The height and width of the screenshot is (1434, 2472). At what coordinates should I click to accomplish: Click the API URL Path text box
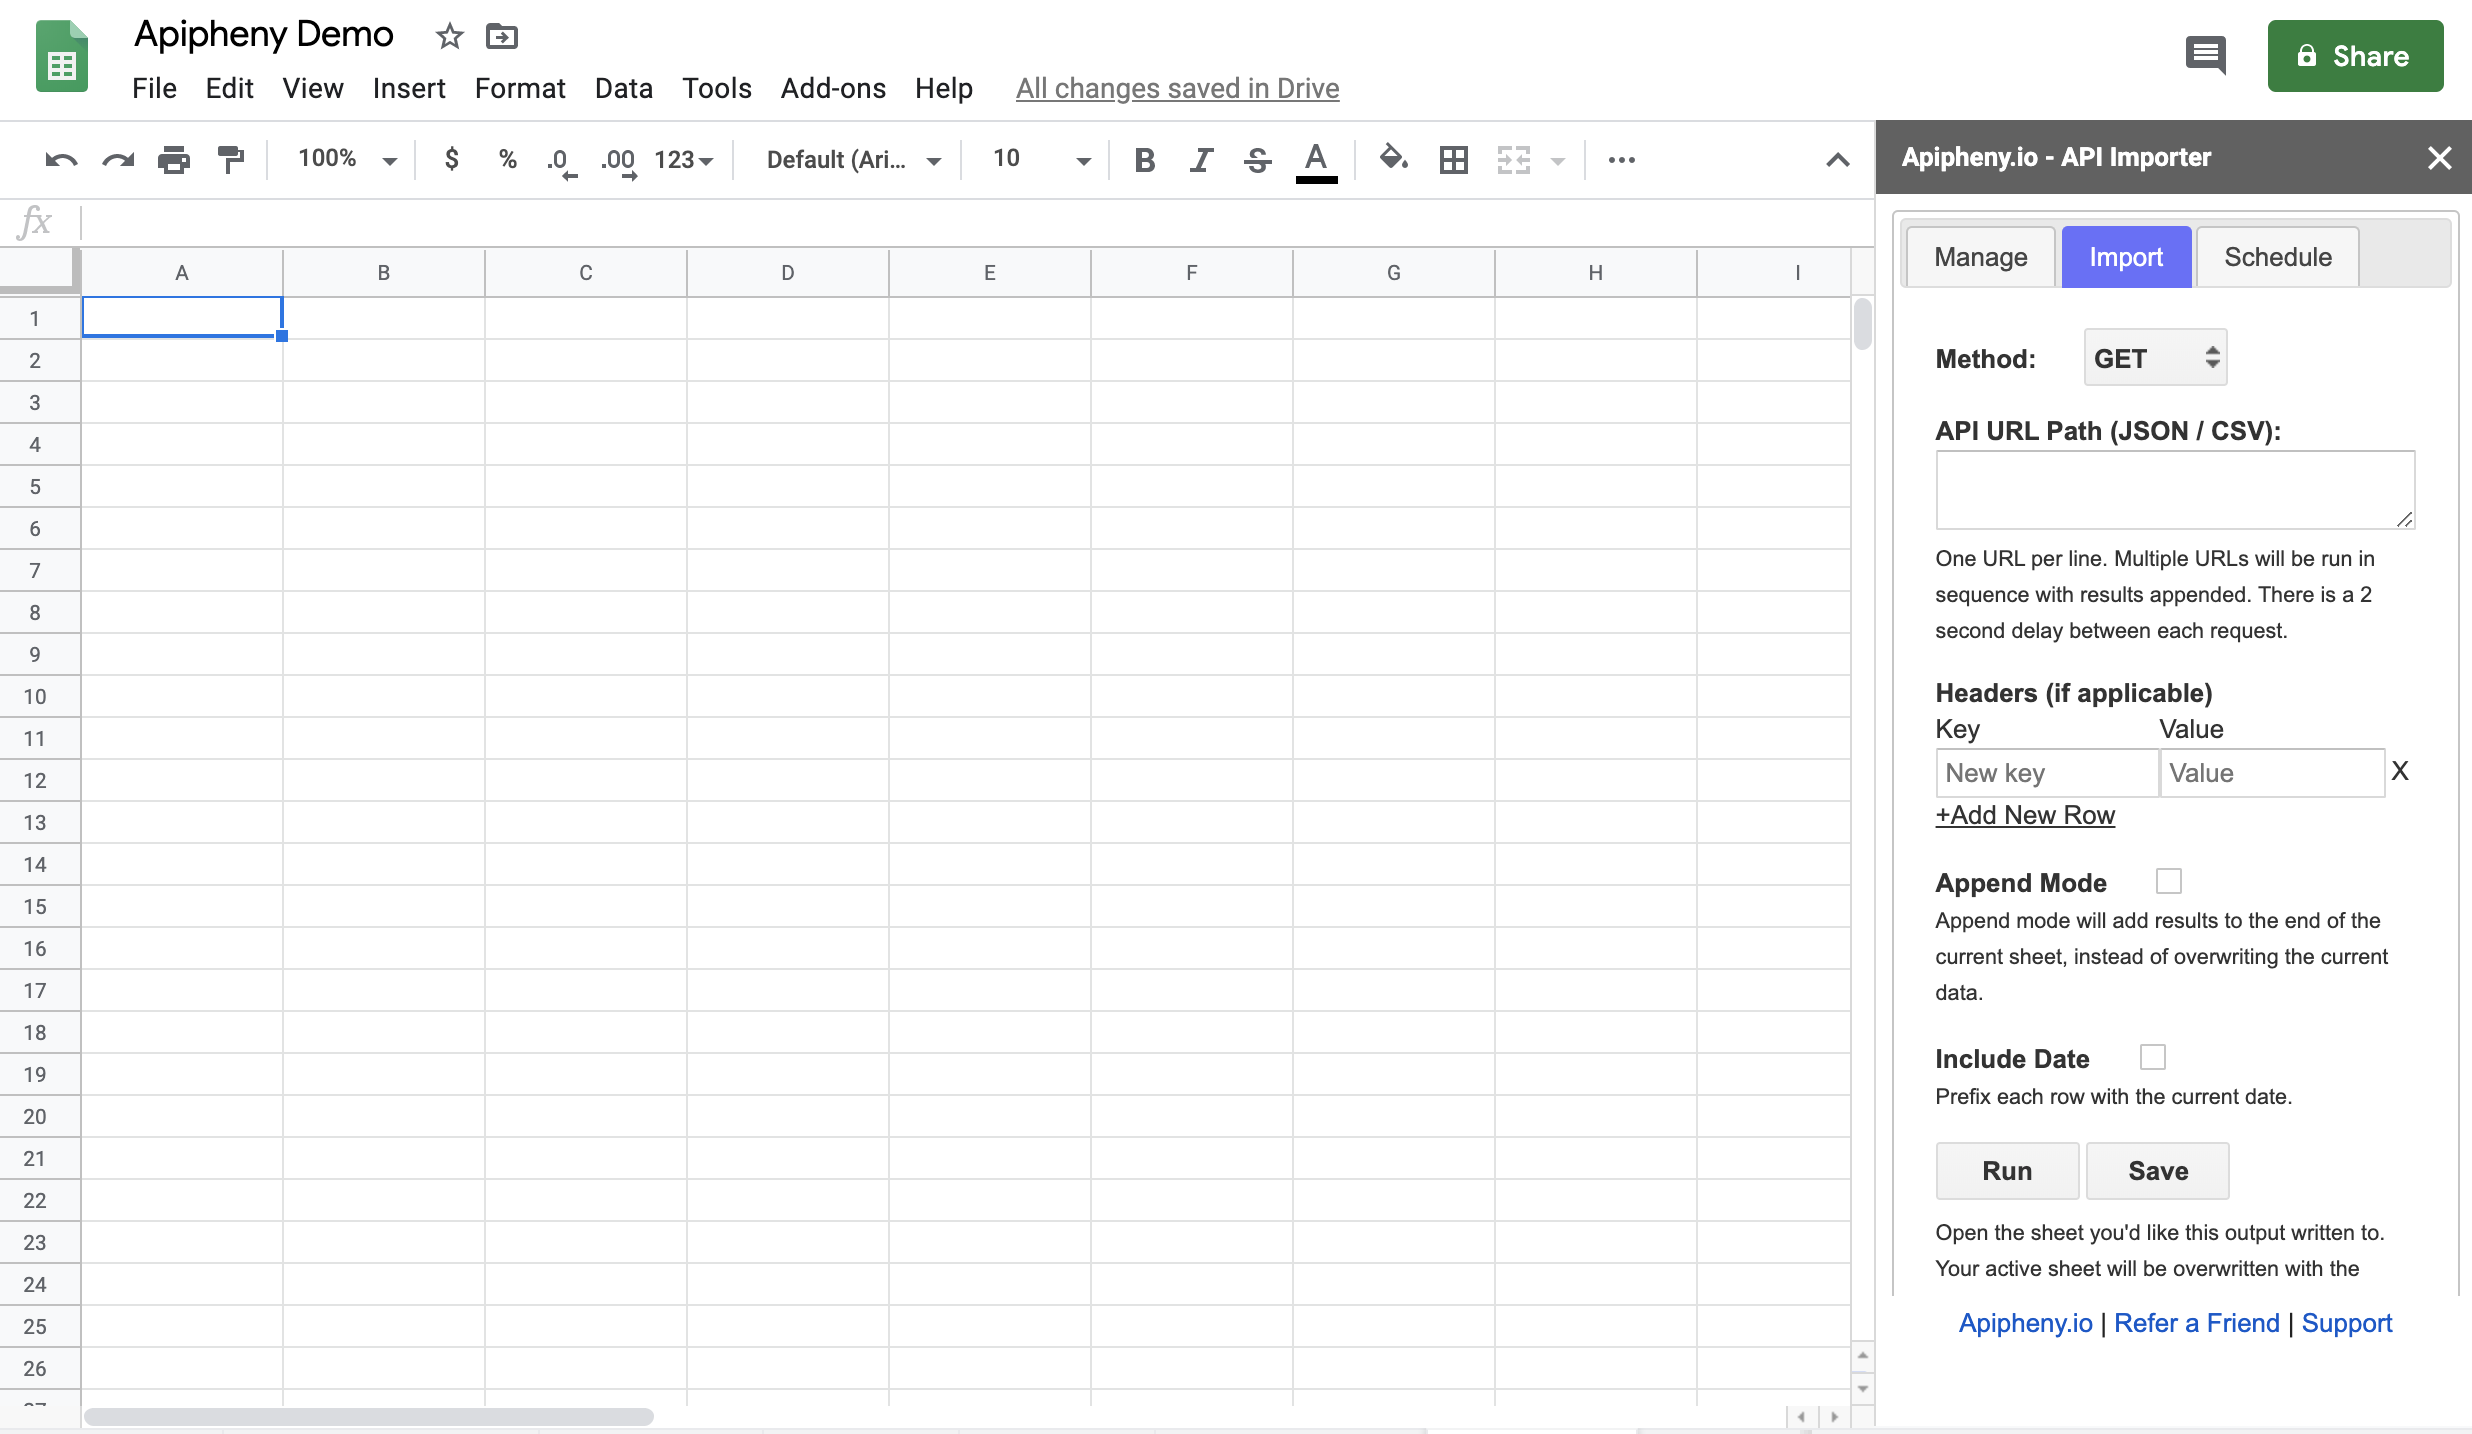coord(2174,489)
